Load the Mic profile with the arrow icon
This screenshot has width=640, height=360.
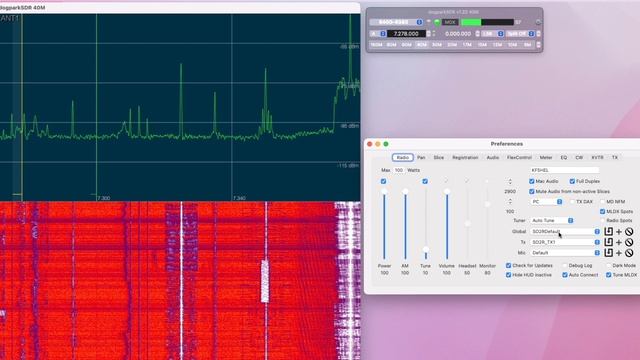coord(608,253)
